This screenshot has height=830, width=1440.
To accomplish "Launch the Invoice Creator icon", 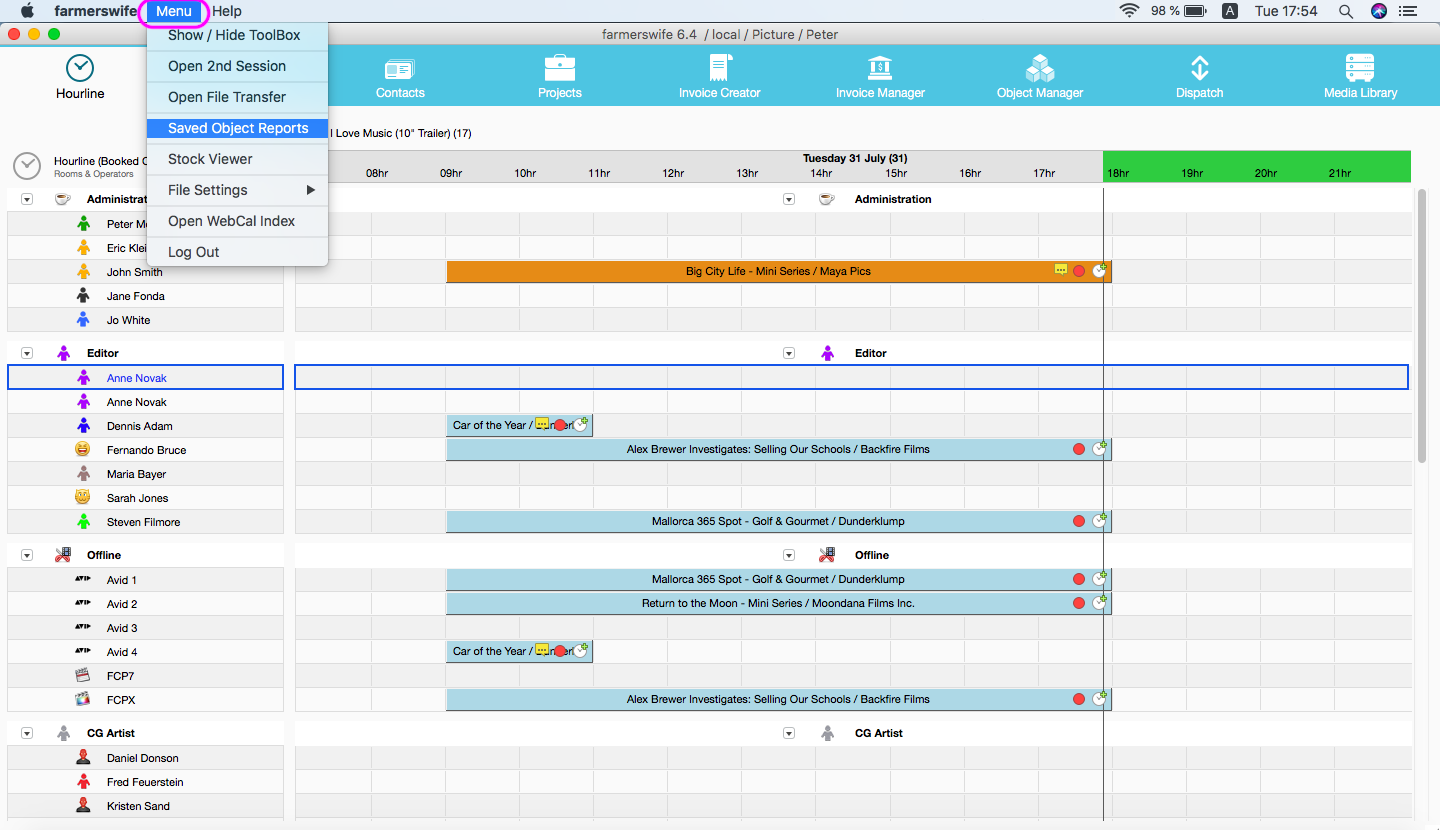I will click(x=719, y=68).
